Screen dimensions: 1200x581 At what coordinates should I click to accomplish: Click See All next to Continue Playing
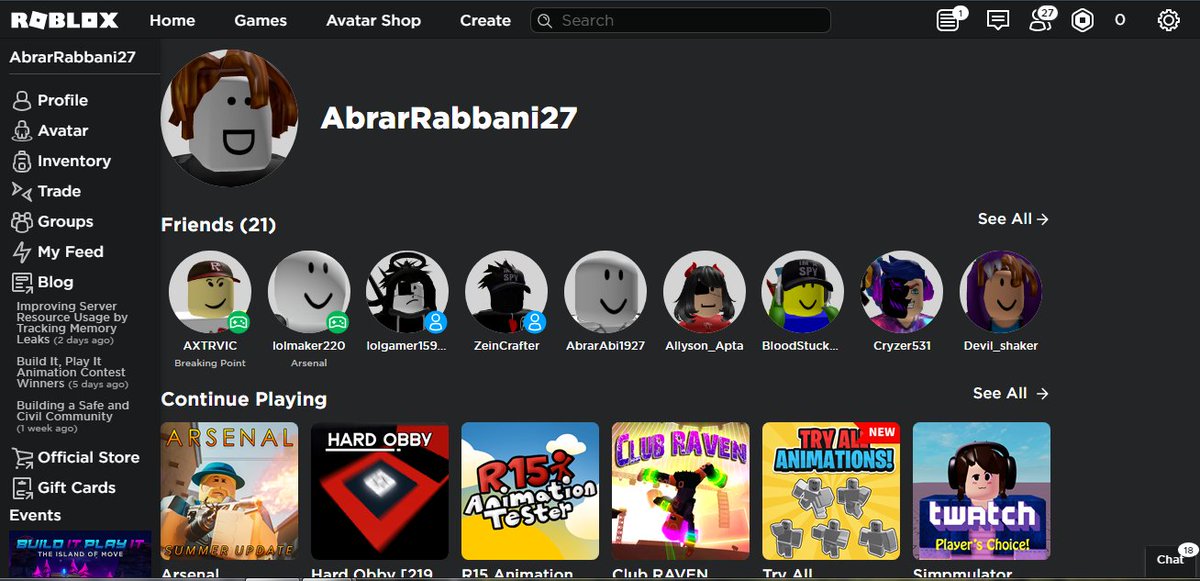click(x=1011, y=393)
